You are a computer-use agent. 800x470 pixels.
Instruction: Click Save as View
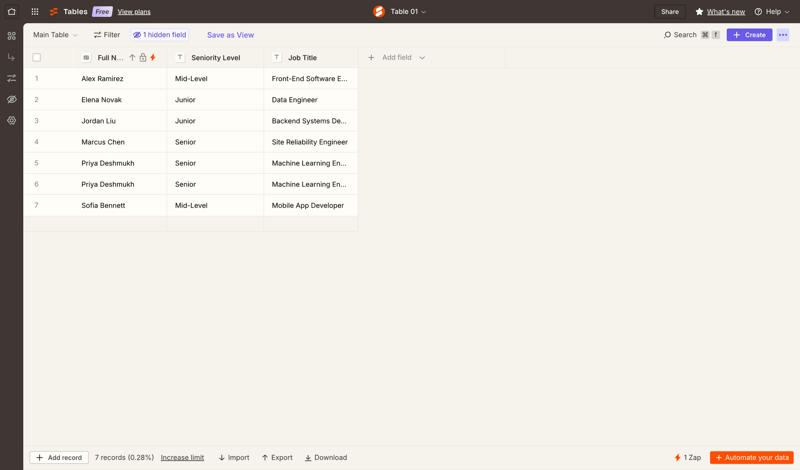(x=231, y=35)
